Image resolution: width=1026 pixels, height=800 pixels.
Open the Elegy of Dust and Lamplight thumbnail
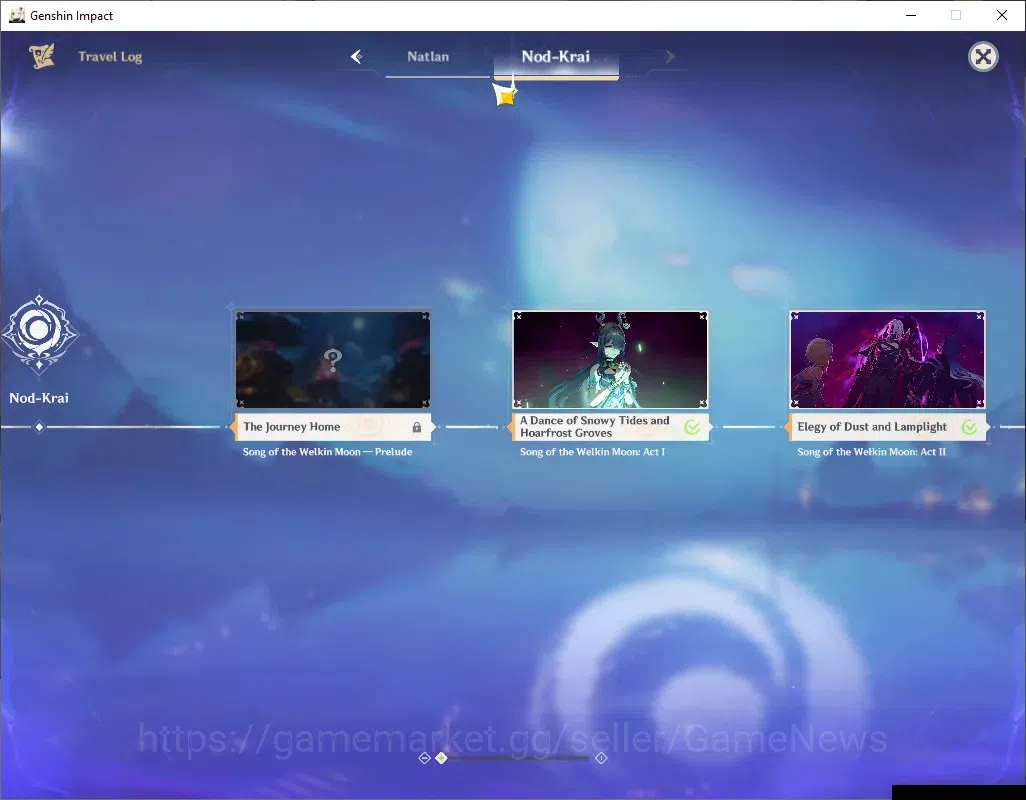[x=887, y=359]
